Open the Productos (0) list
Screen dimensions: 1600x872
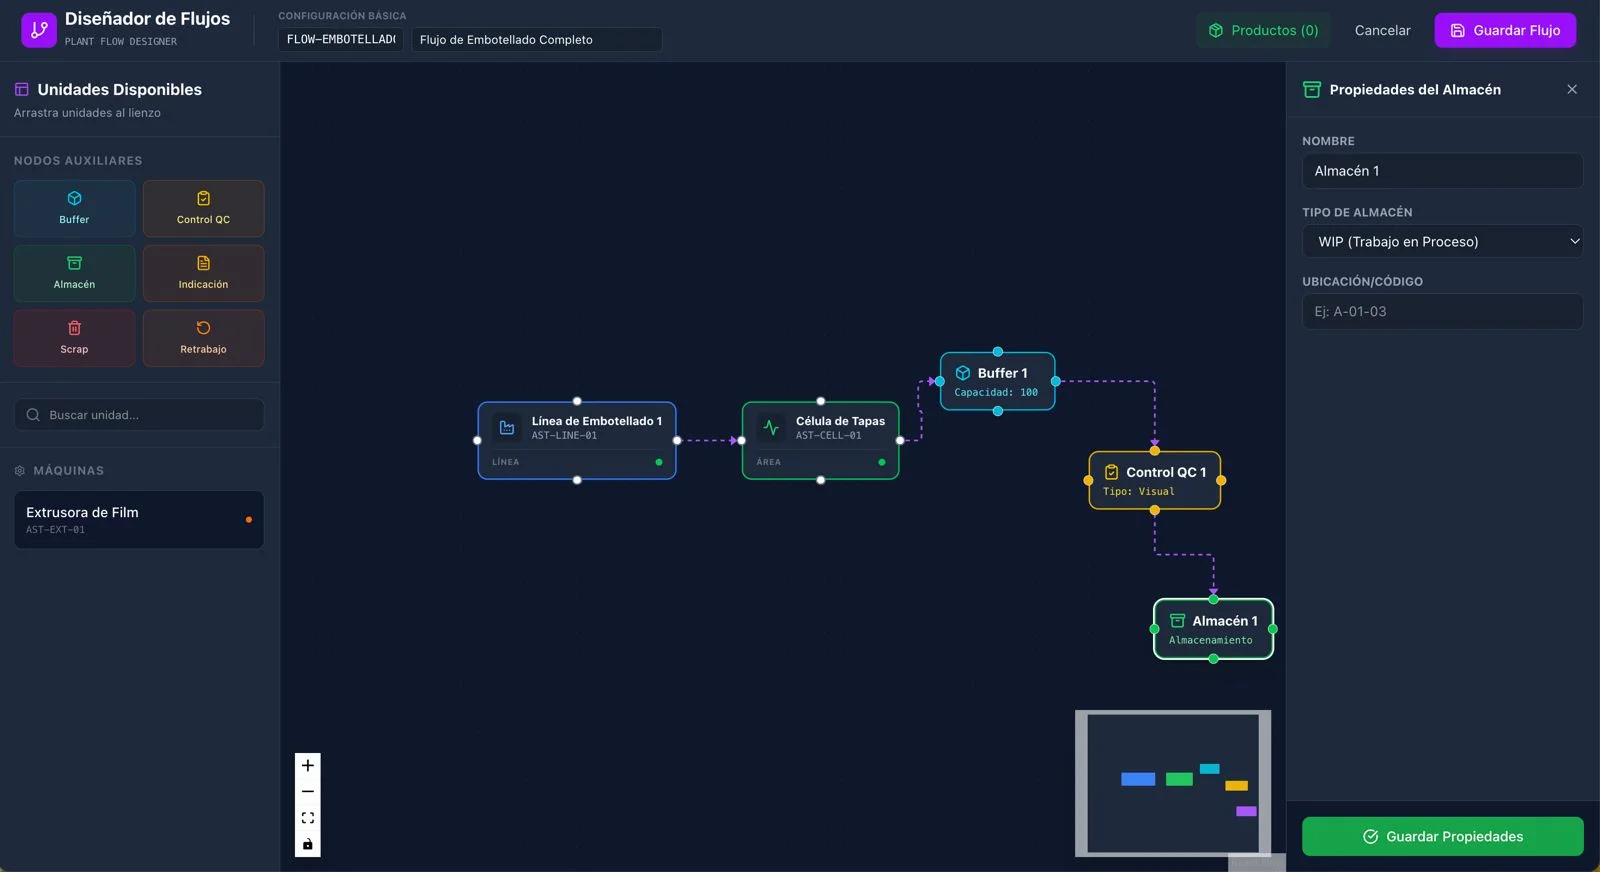1263,30
